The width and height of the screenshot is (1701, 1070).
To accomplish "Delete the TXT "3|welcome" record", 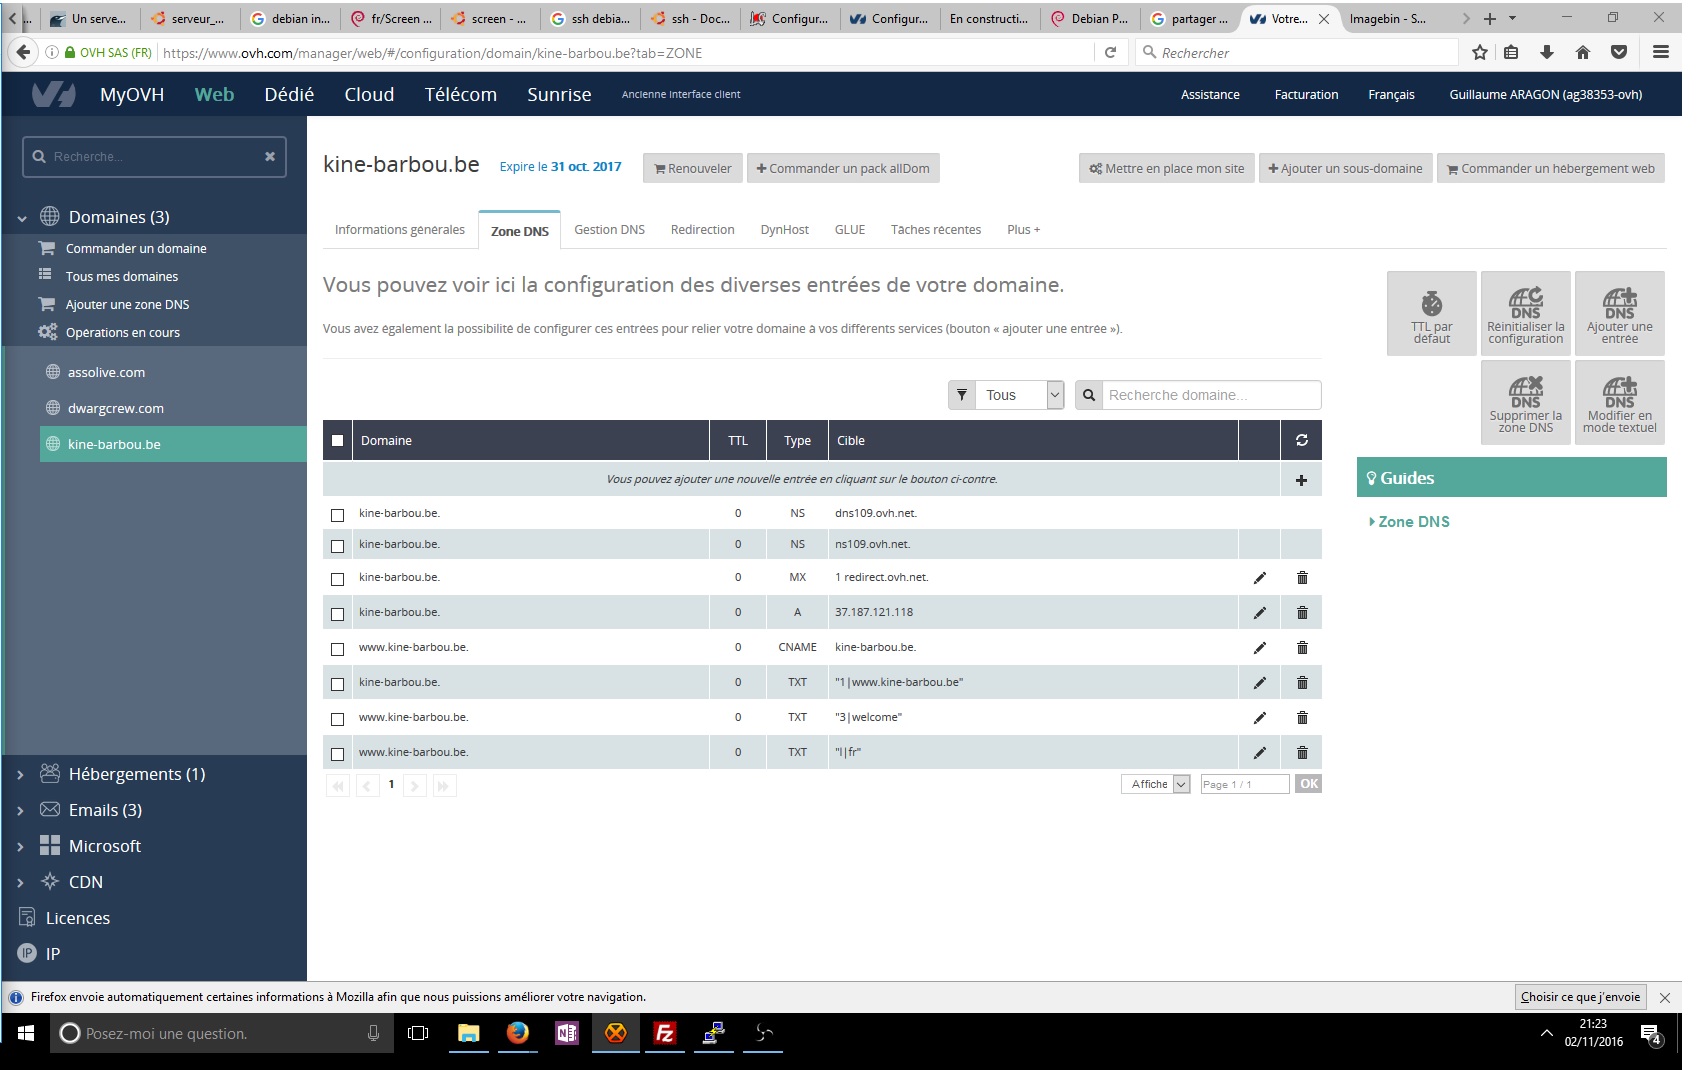I will tap(1302, 717).
